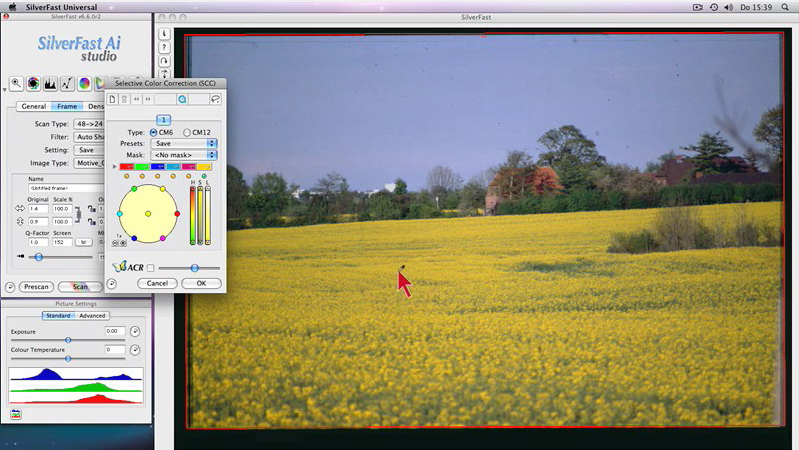
Task: Click the Prescan button
Action: tap(36, 287)
